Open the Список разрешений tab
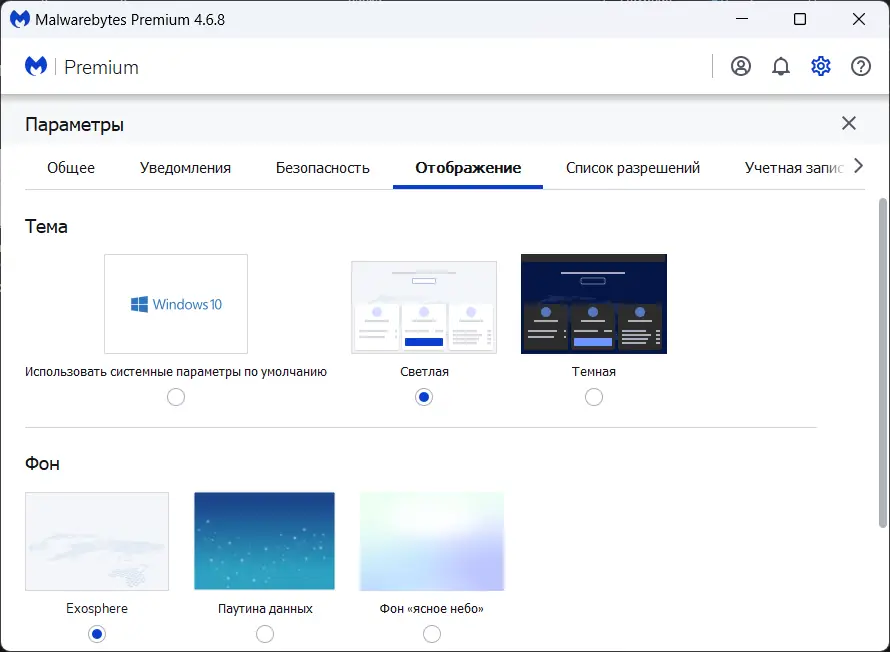The width and height of the screenshot is (890, 652). coord(633,168)
